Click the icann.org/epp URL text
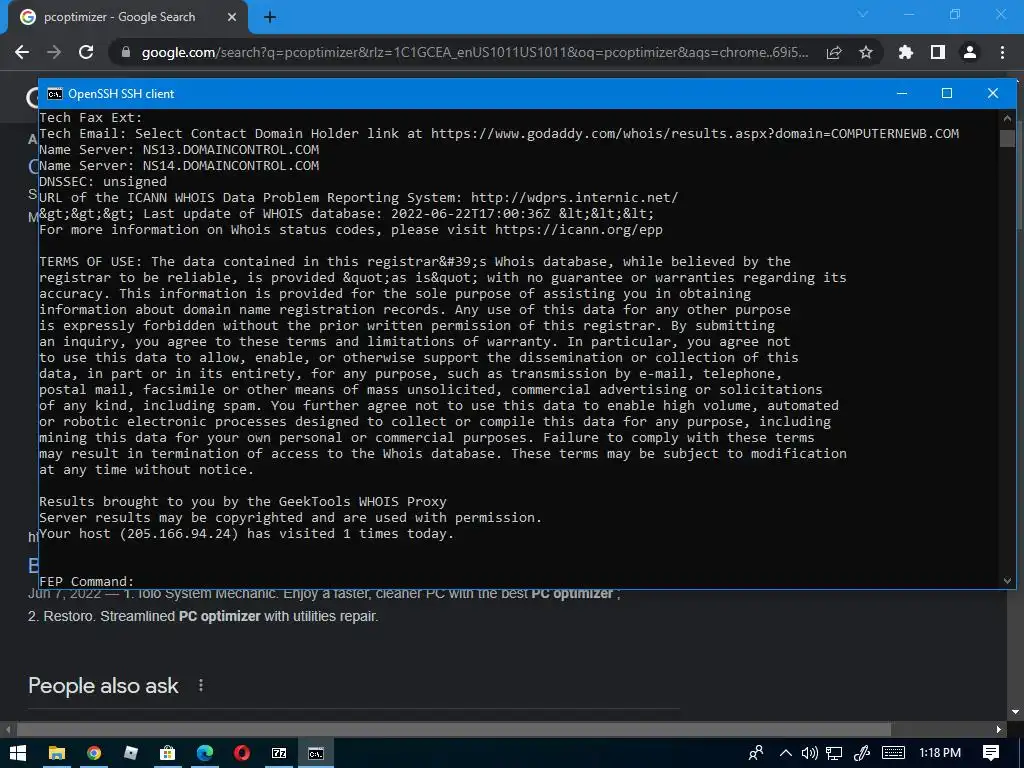The image size is (1024, 768). (x=579, y=229)
